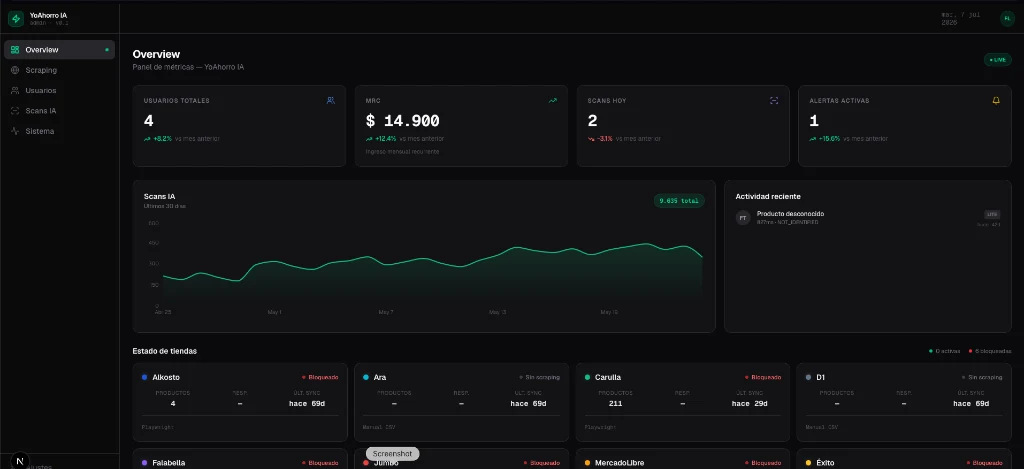The image size is (1024, 469).
Task: Click the scan frame icon on Scans Hoy card
Action: [x=774, y=101]
